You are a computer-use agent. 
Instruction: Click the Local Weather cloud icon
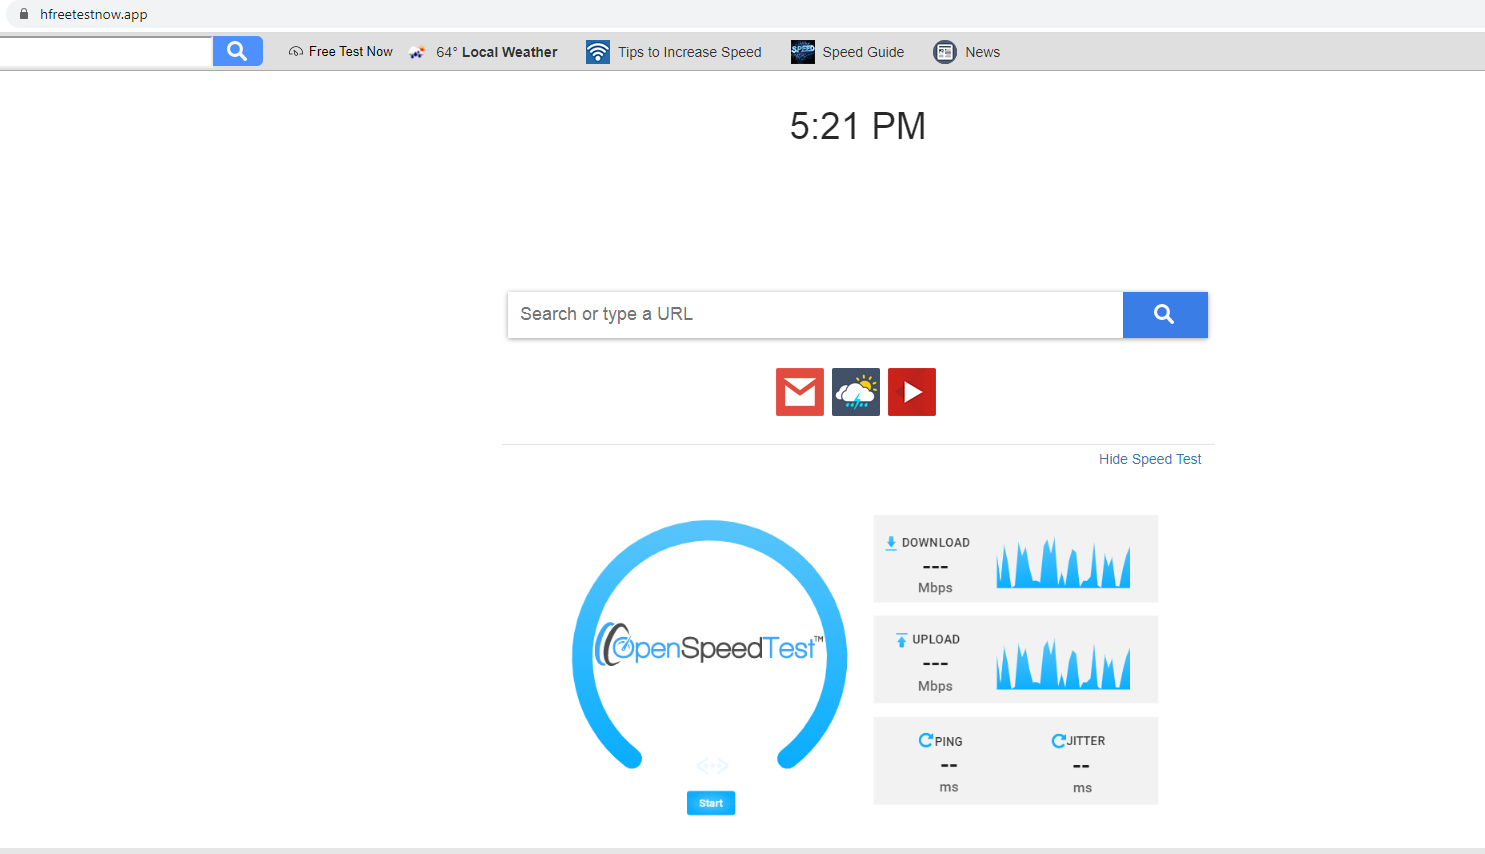coord(417,52)
